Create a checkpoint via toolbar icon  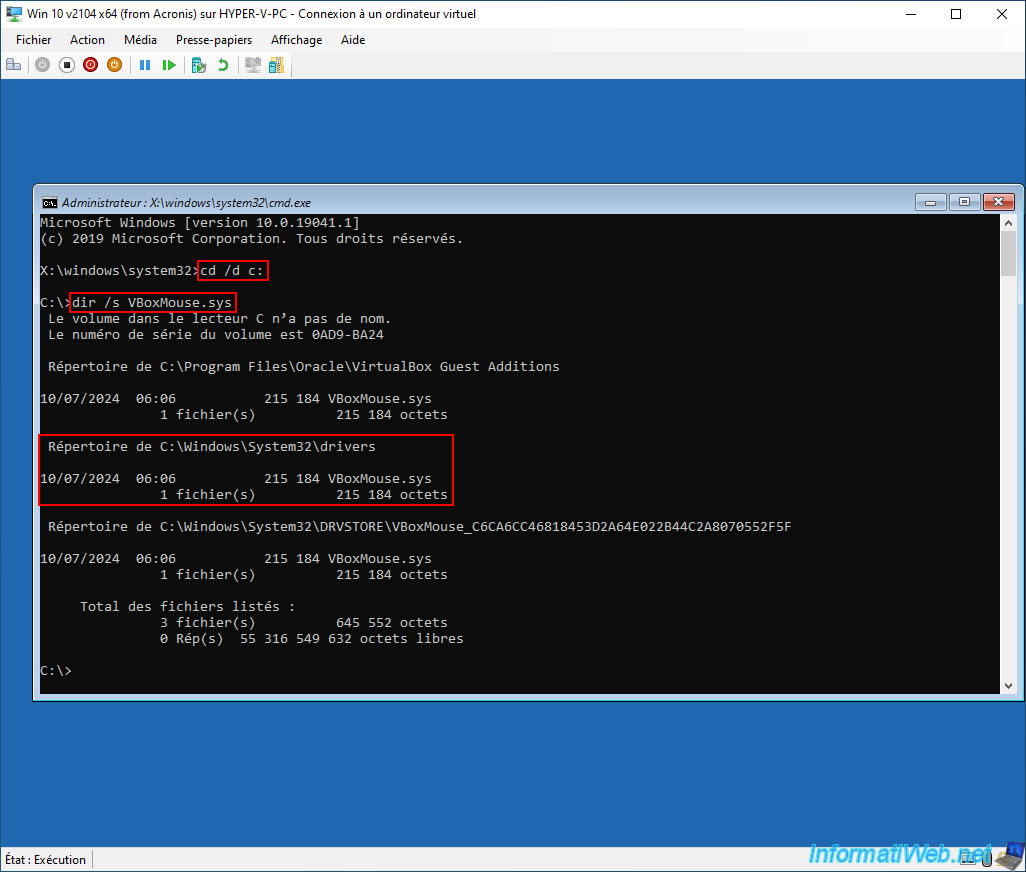198,65
